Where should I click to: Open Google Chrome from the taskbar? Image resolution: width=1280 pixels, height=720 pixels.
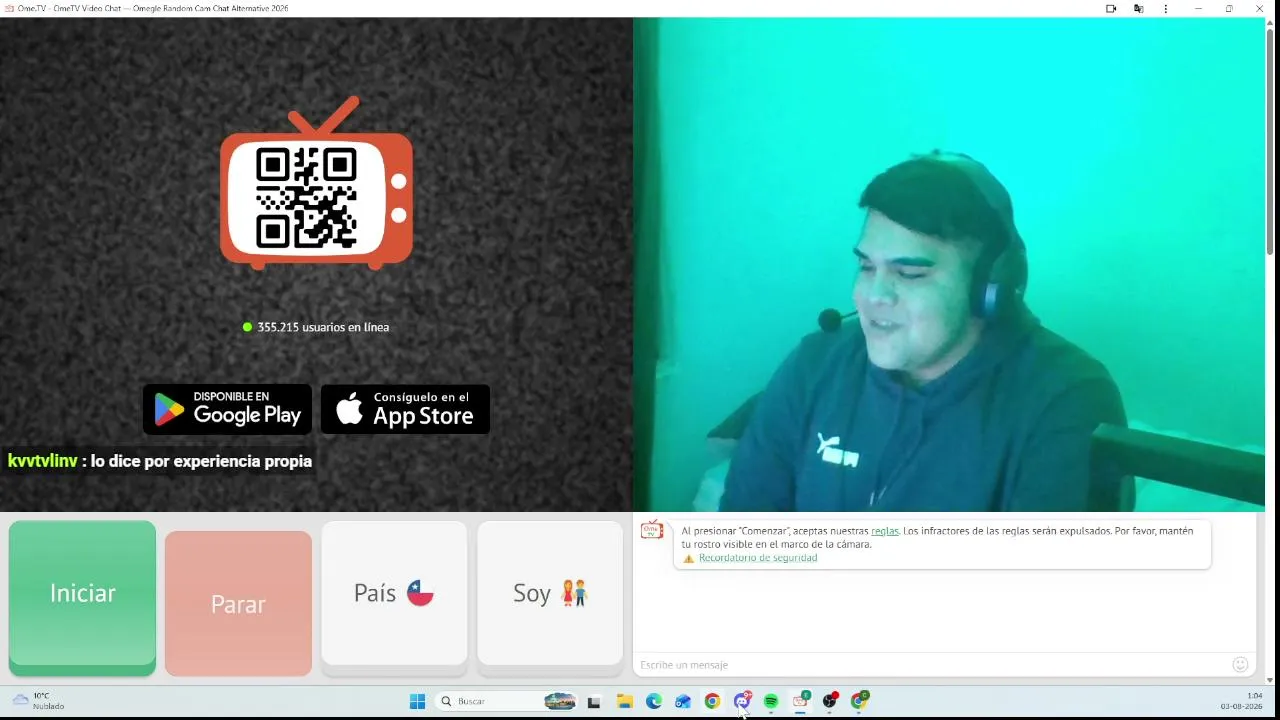pos(712,702)
